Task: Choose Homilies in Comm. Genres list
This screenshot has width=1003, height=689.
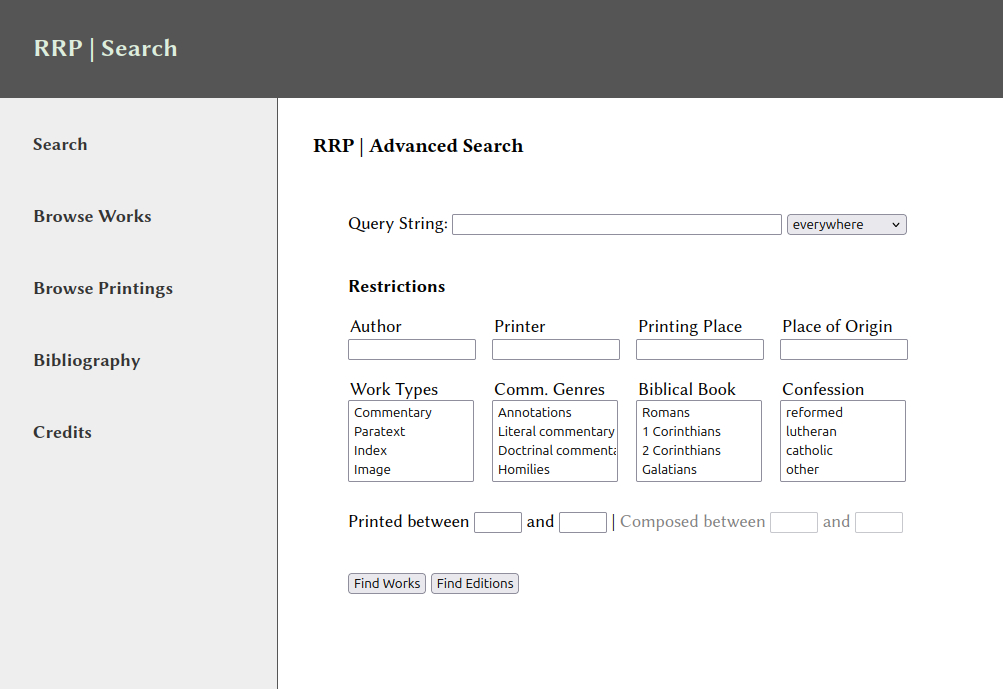Action: 524,470
